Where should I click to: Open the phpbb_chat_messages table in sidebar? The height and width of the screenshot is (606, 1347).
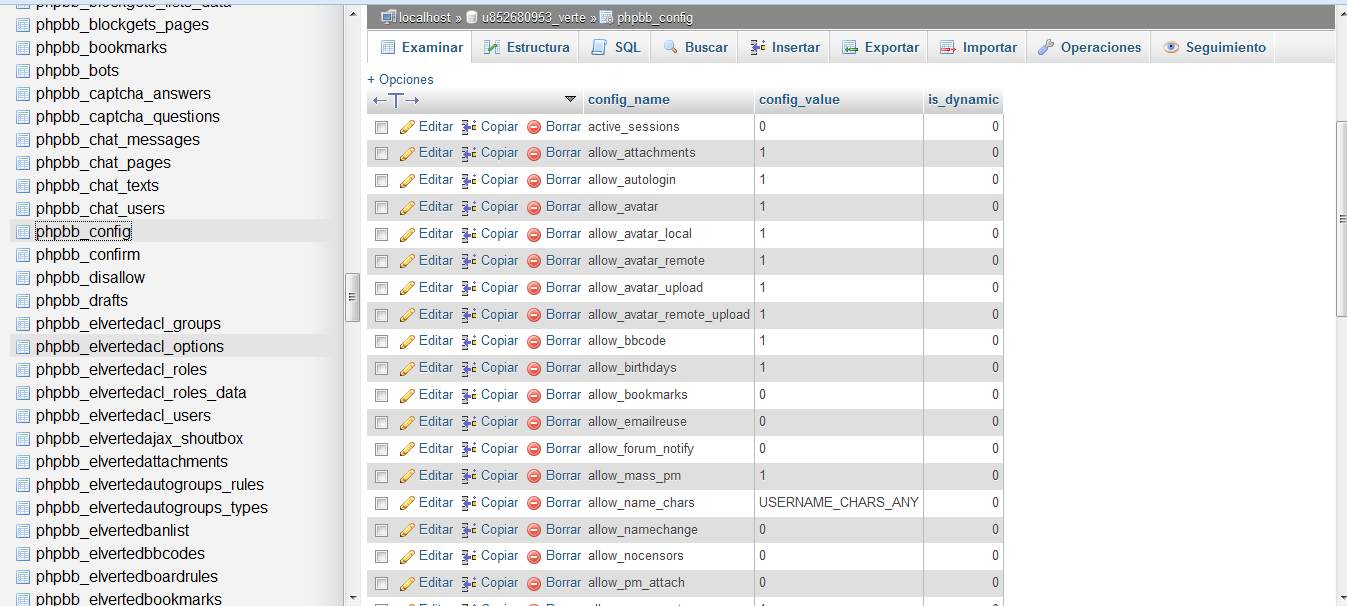point(117,140)
